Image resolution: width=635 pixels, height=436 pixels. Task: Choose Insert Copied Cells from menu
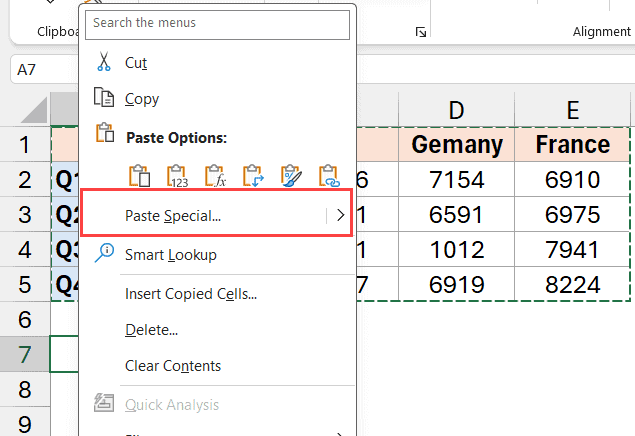[x=191, y=294]
